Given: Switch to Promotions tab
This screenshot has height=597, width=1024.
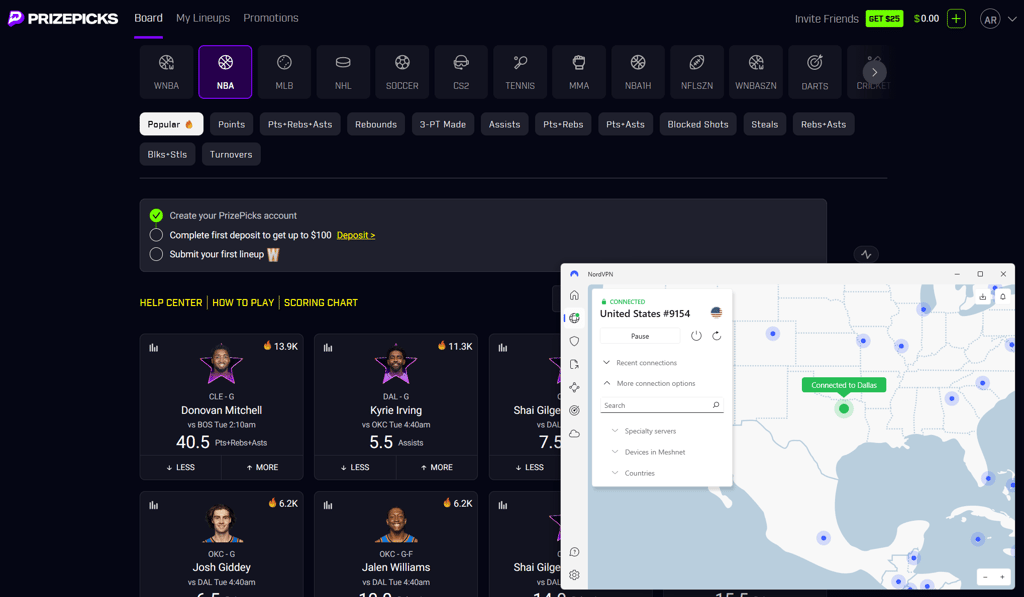Looking at the screenshot, I should pyautogui.click(x=271, y=18).
